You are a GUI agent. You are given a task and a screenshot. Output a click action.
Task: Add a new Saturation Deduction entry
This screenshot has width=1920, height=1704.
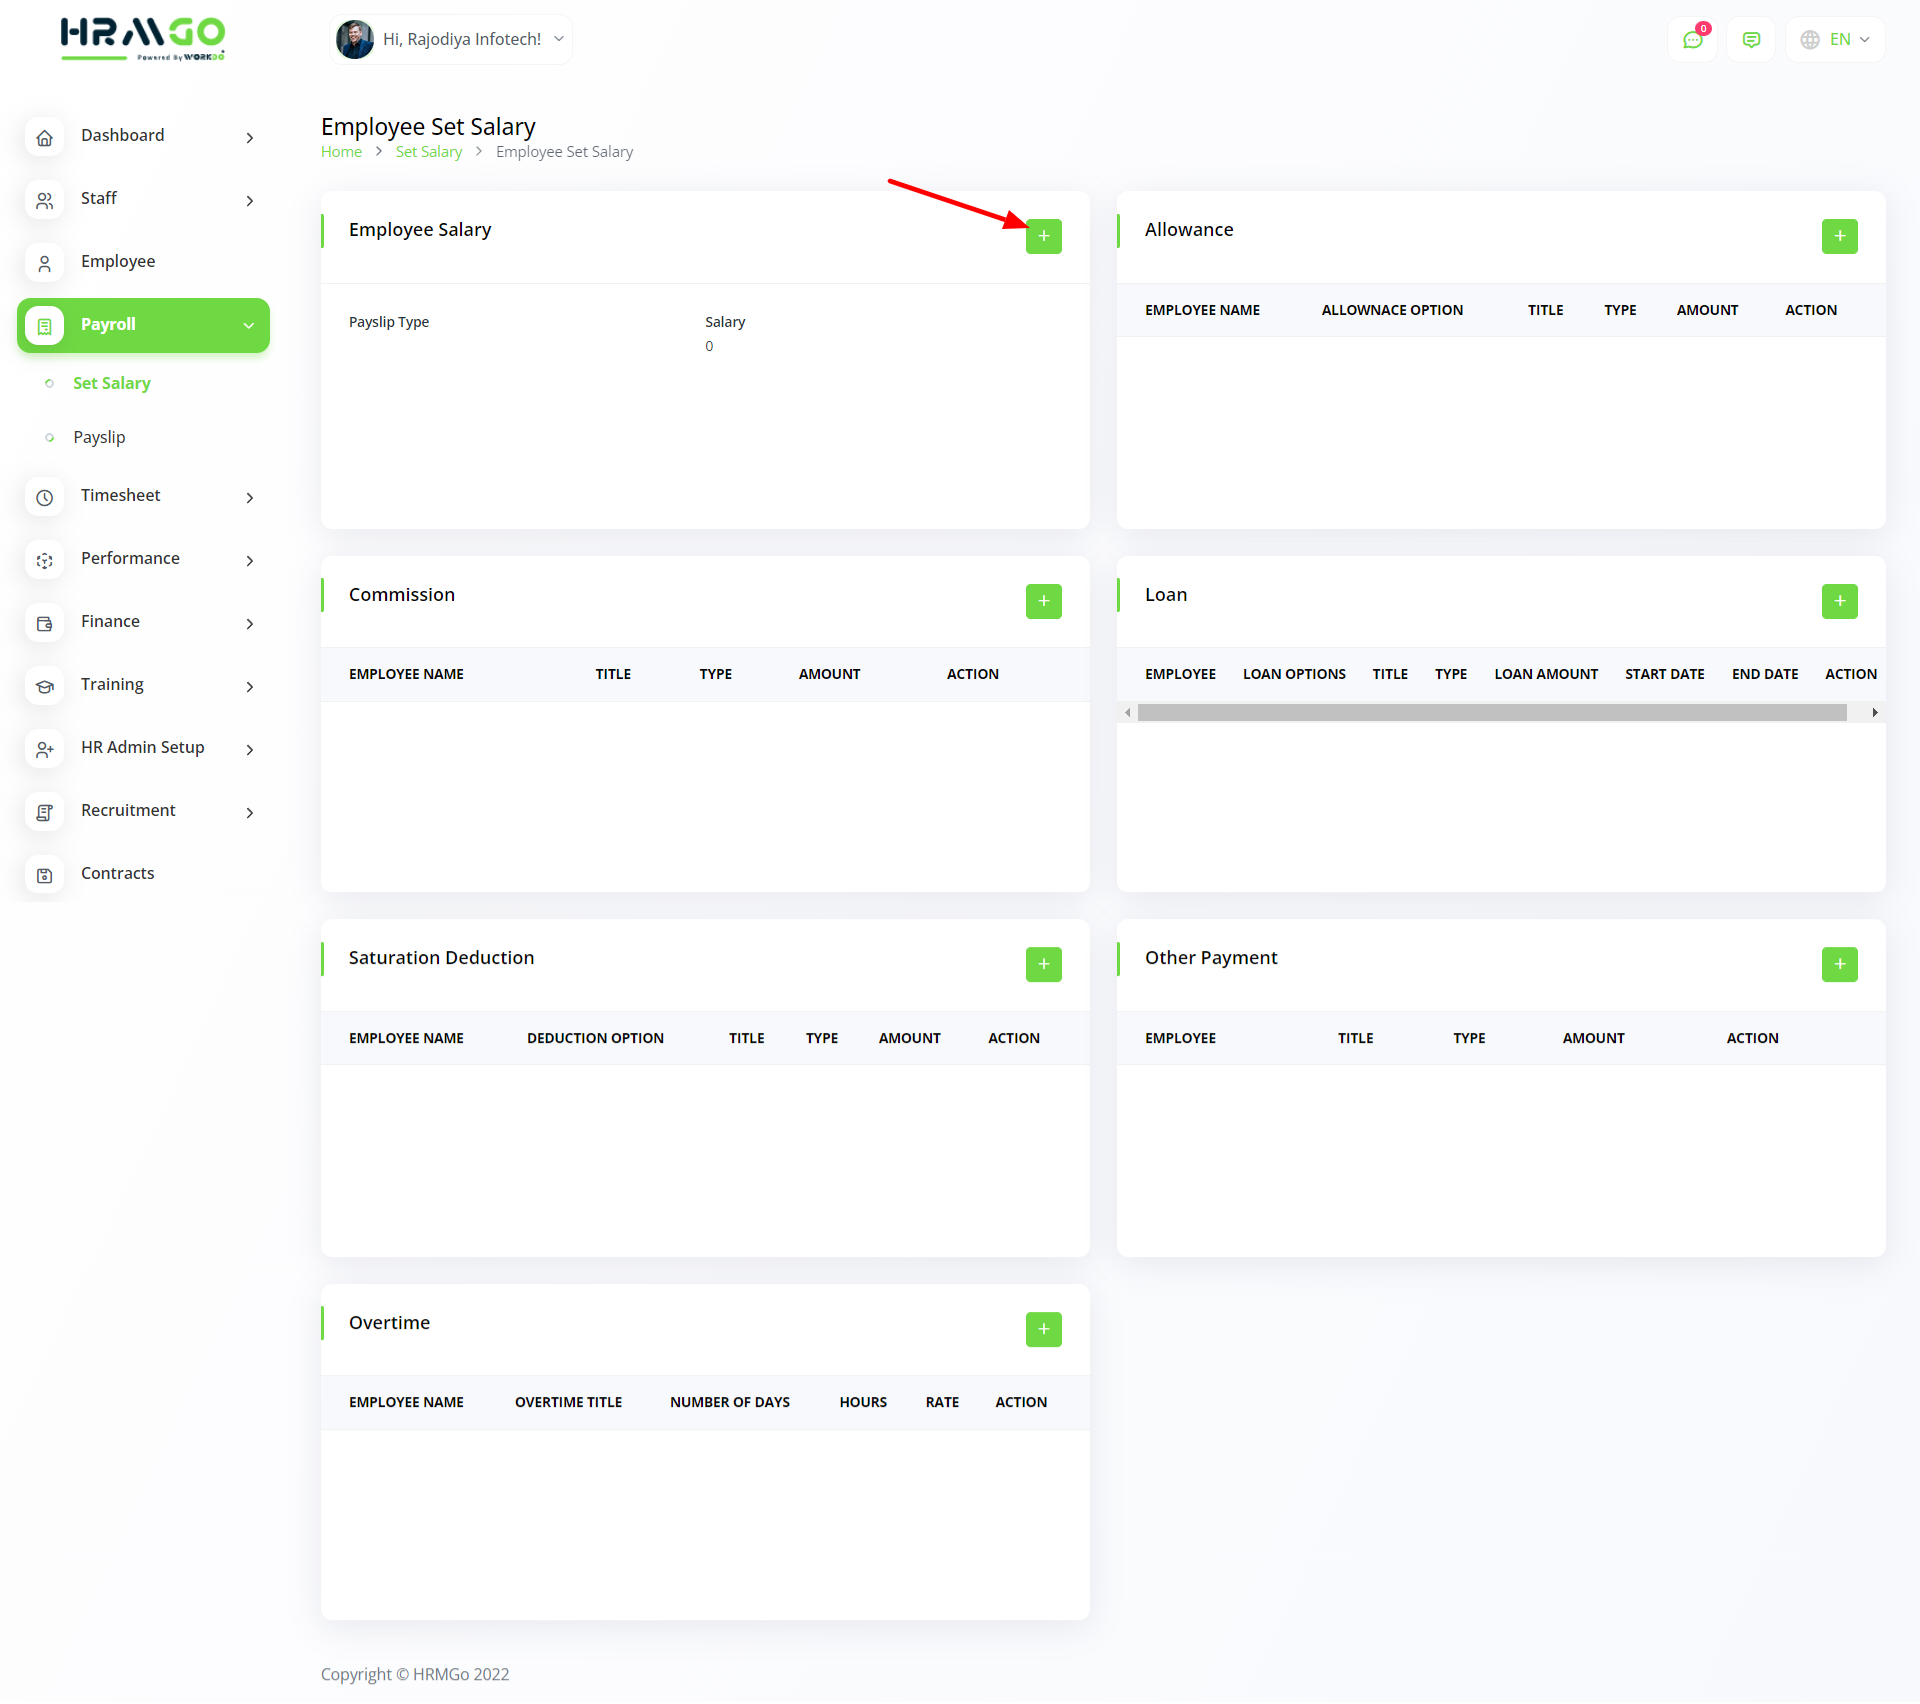(1043, 964)
